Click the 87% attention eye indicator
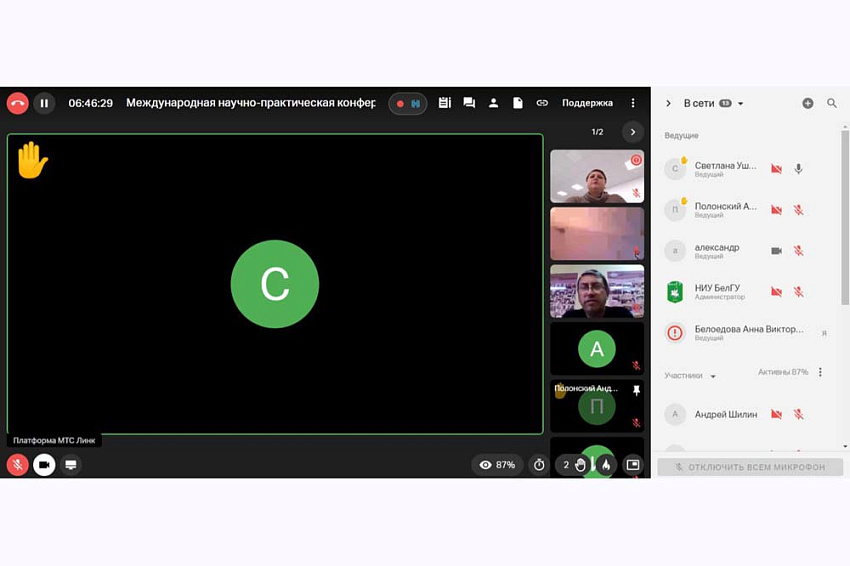This screenshot has height=566, width=850. 497,465
